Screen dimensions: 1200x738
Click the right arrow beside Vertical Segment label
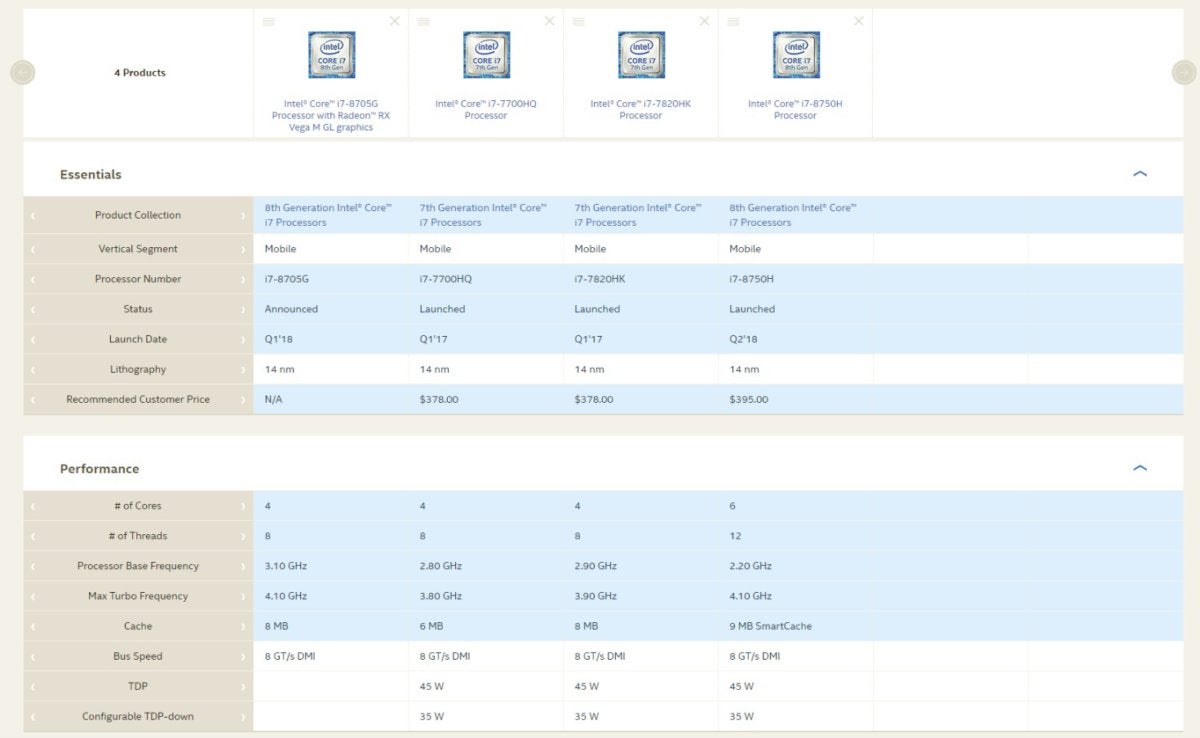[x=243, y=249]
